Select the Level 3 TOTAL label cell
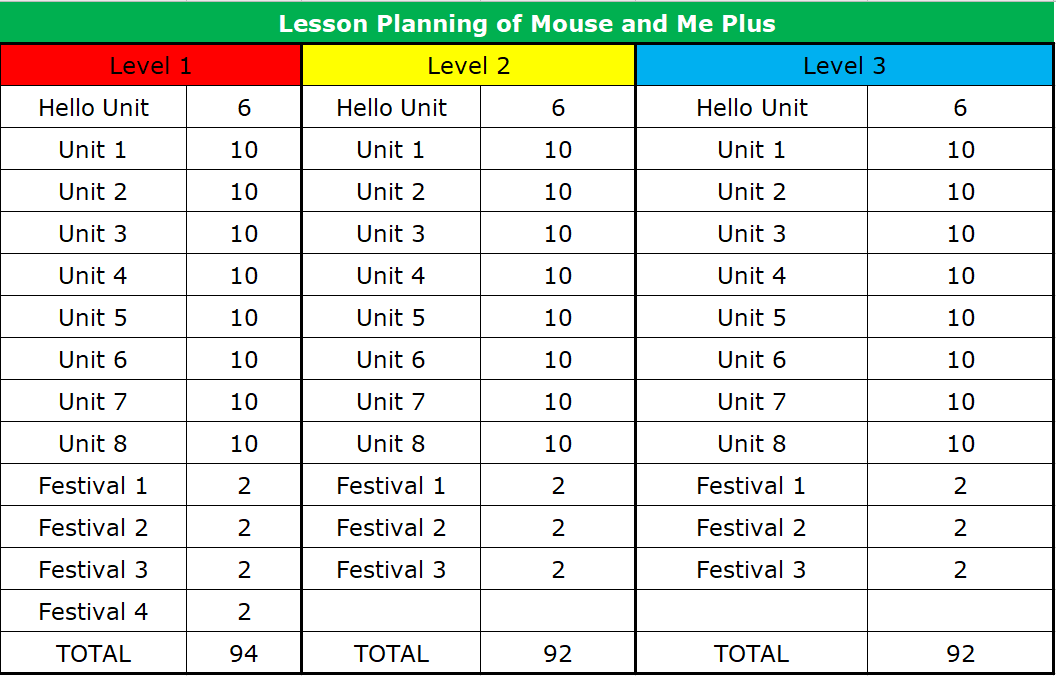1056x676 pixels. pyautogui.click(x=752, y=653)
